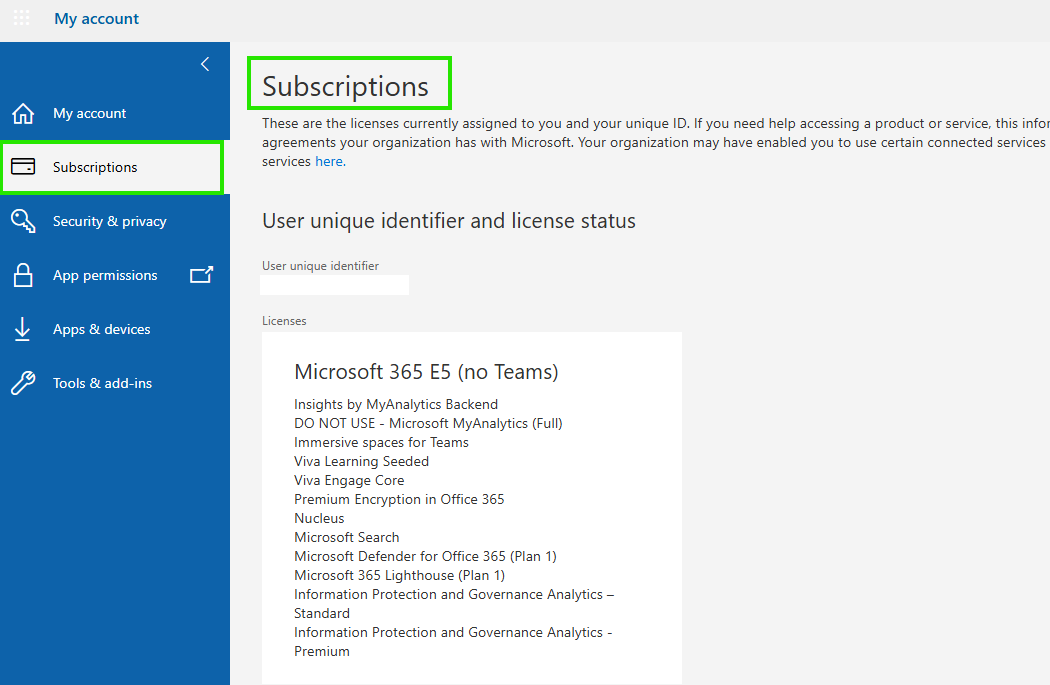Click the 'Nucleus' license entry
The width and height of the screenshot is (1050, 685).
click(x=319, y=518)
